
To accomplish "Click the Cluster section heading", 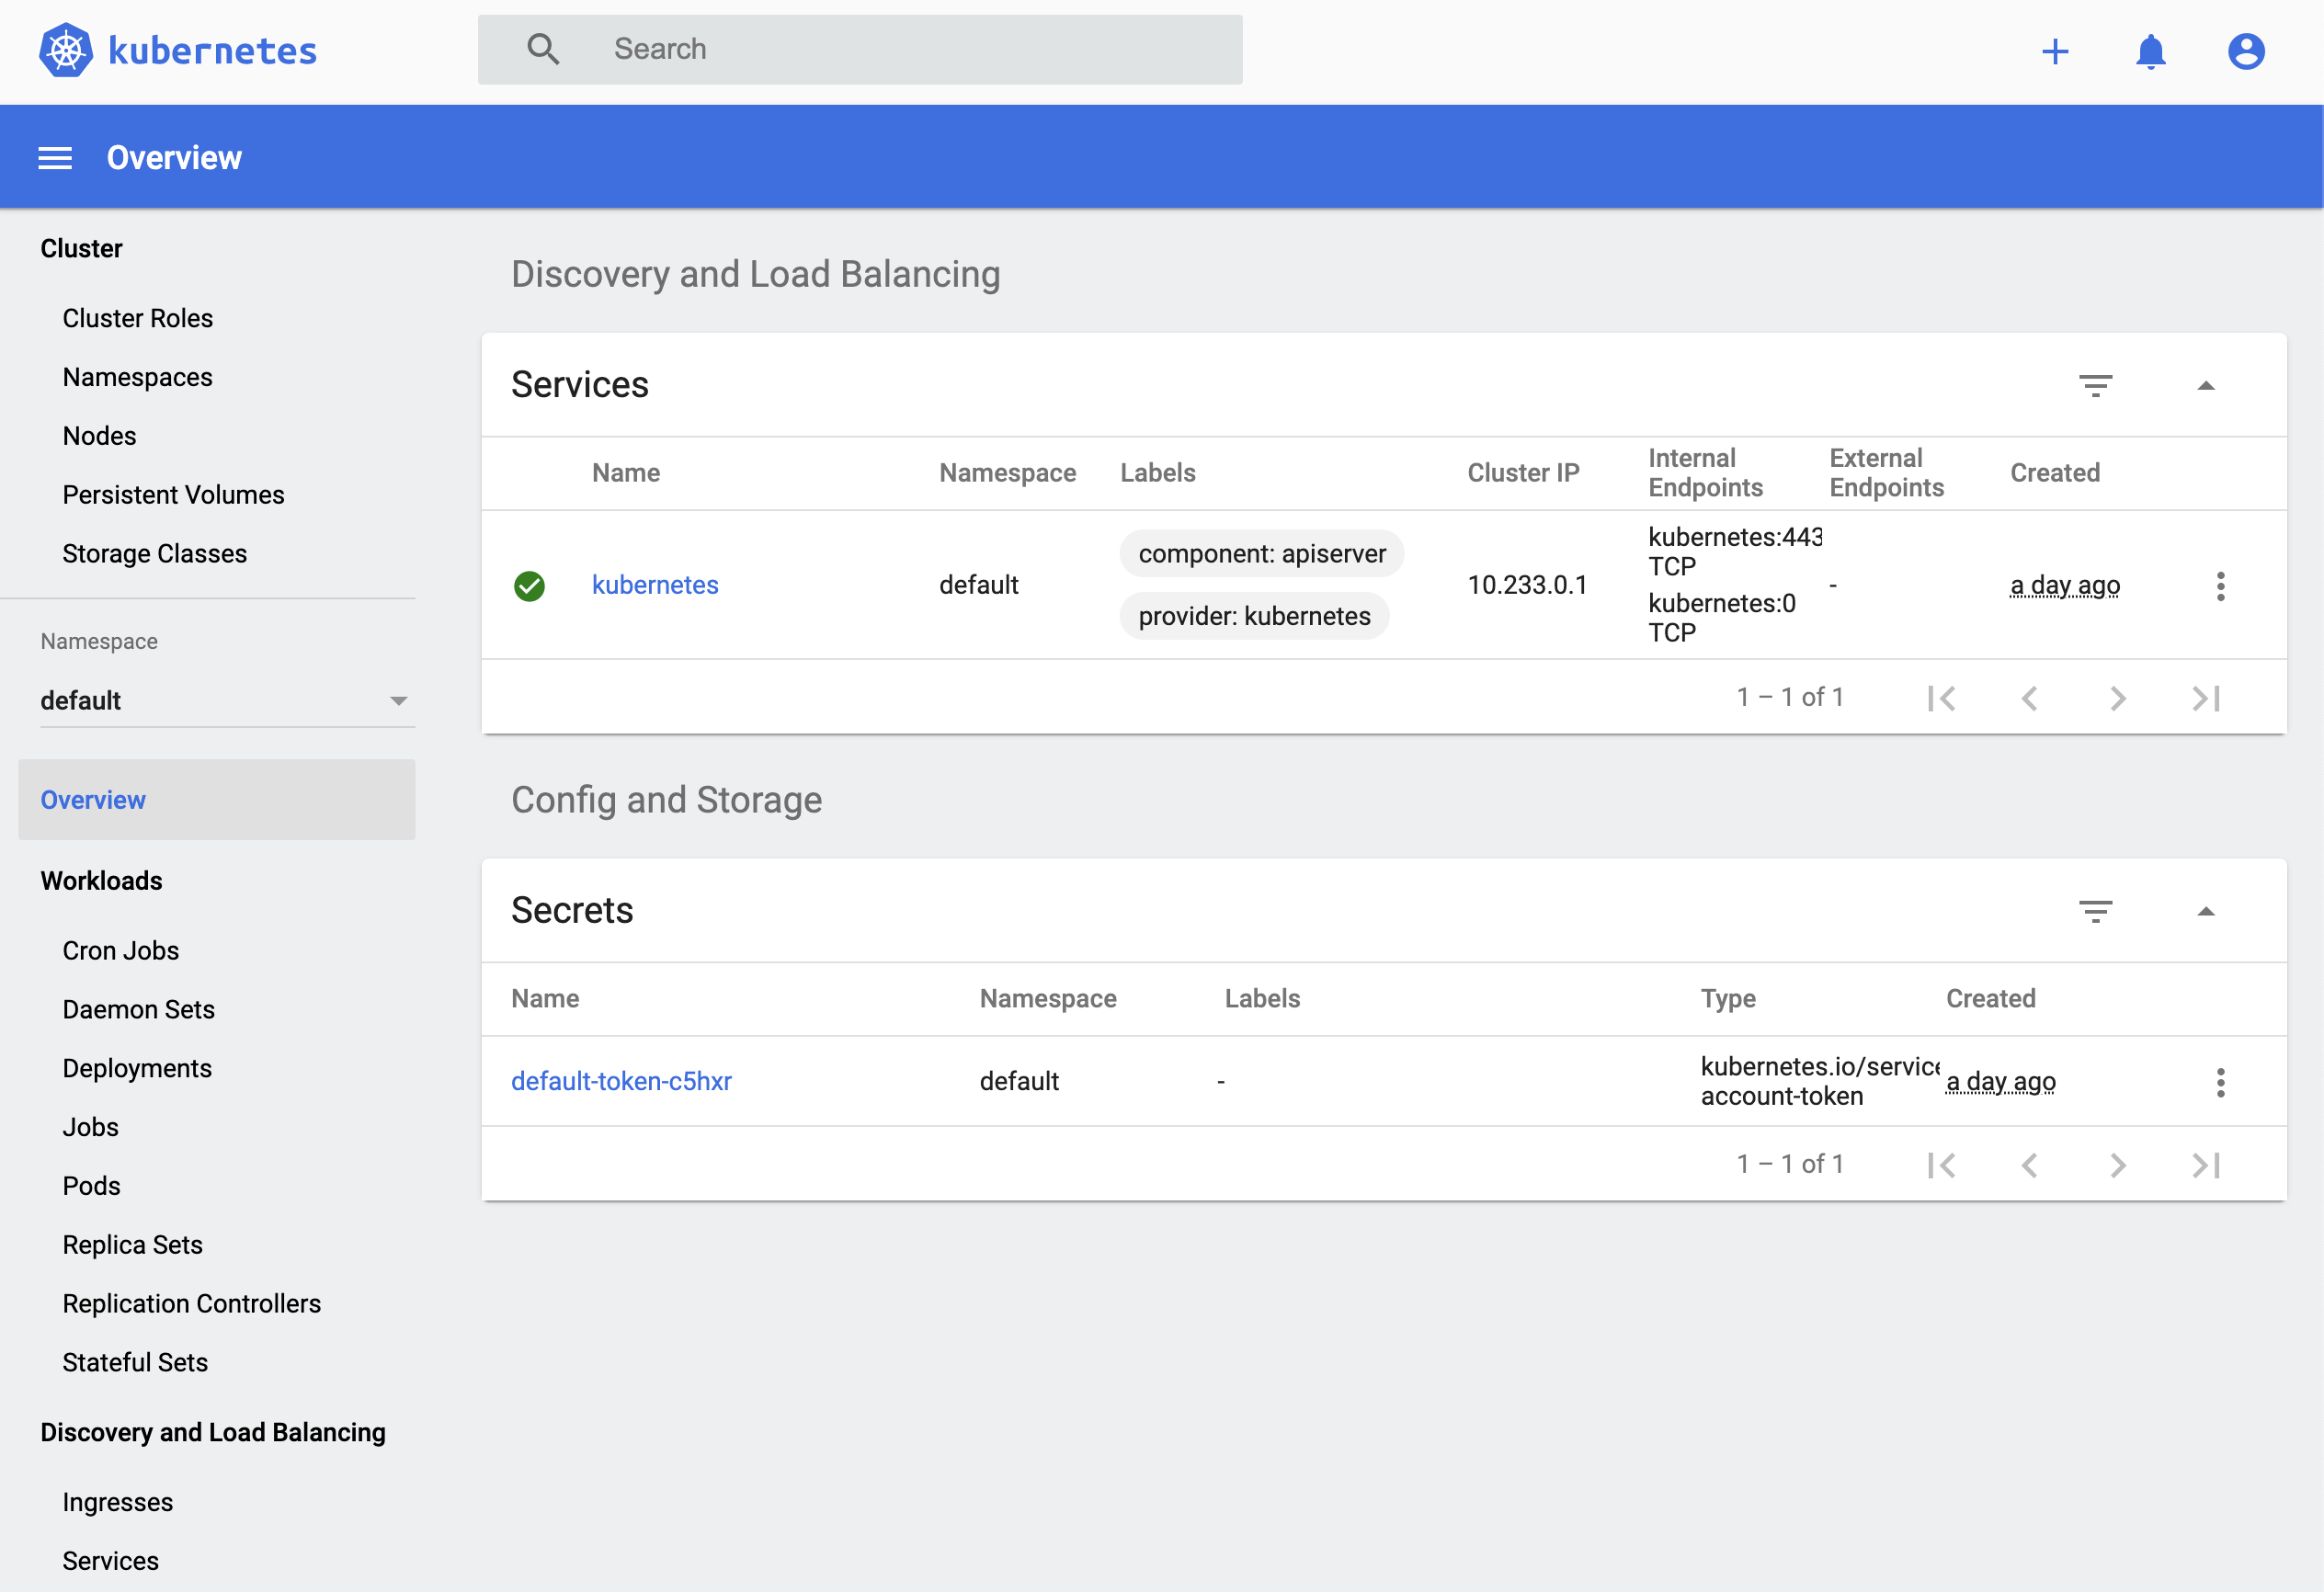I will (x=82, y=249).
